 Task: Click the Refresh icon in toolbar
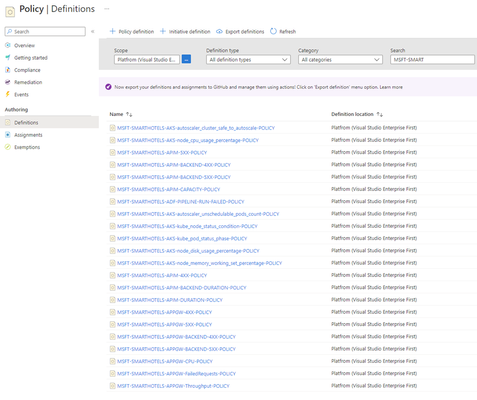click(x=273, y=31)
